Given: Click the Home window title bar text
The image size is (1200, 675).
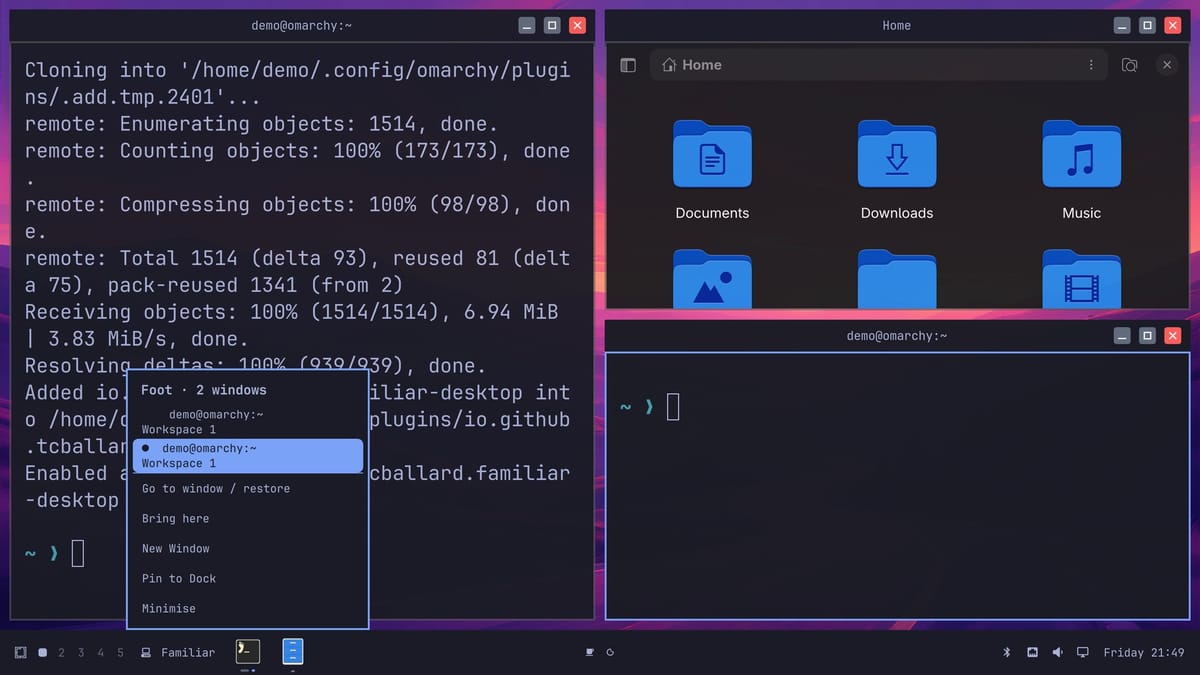Looking at the screenshot, I should 897,25.
